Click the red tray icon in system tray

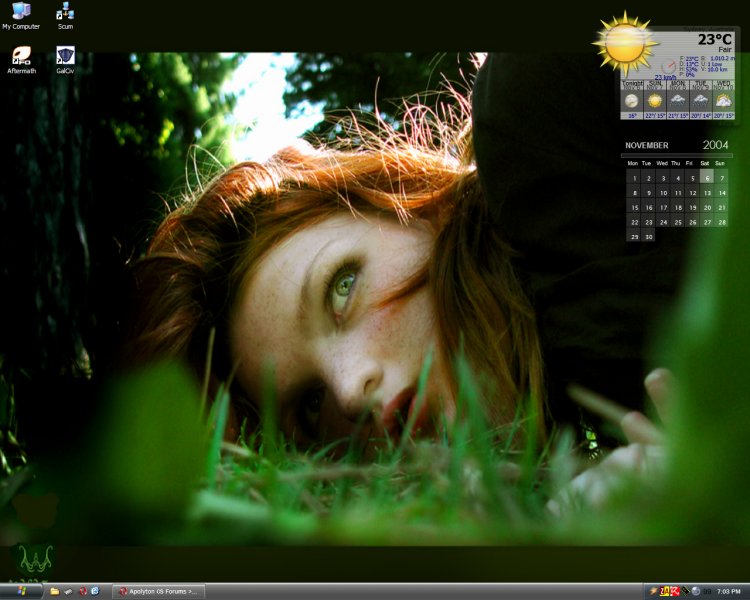[x=676, y=591]
